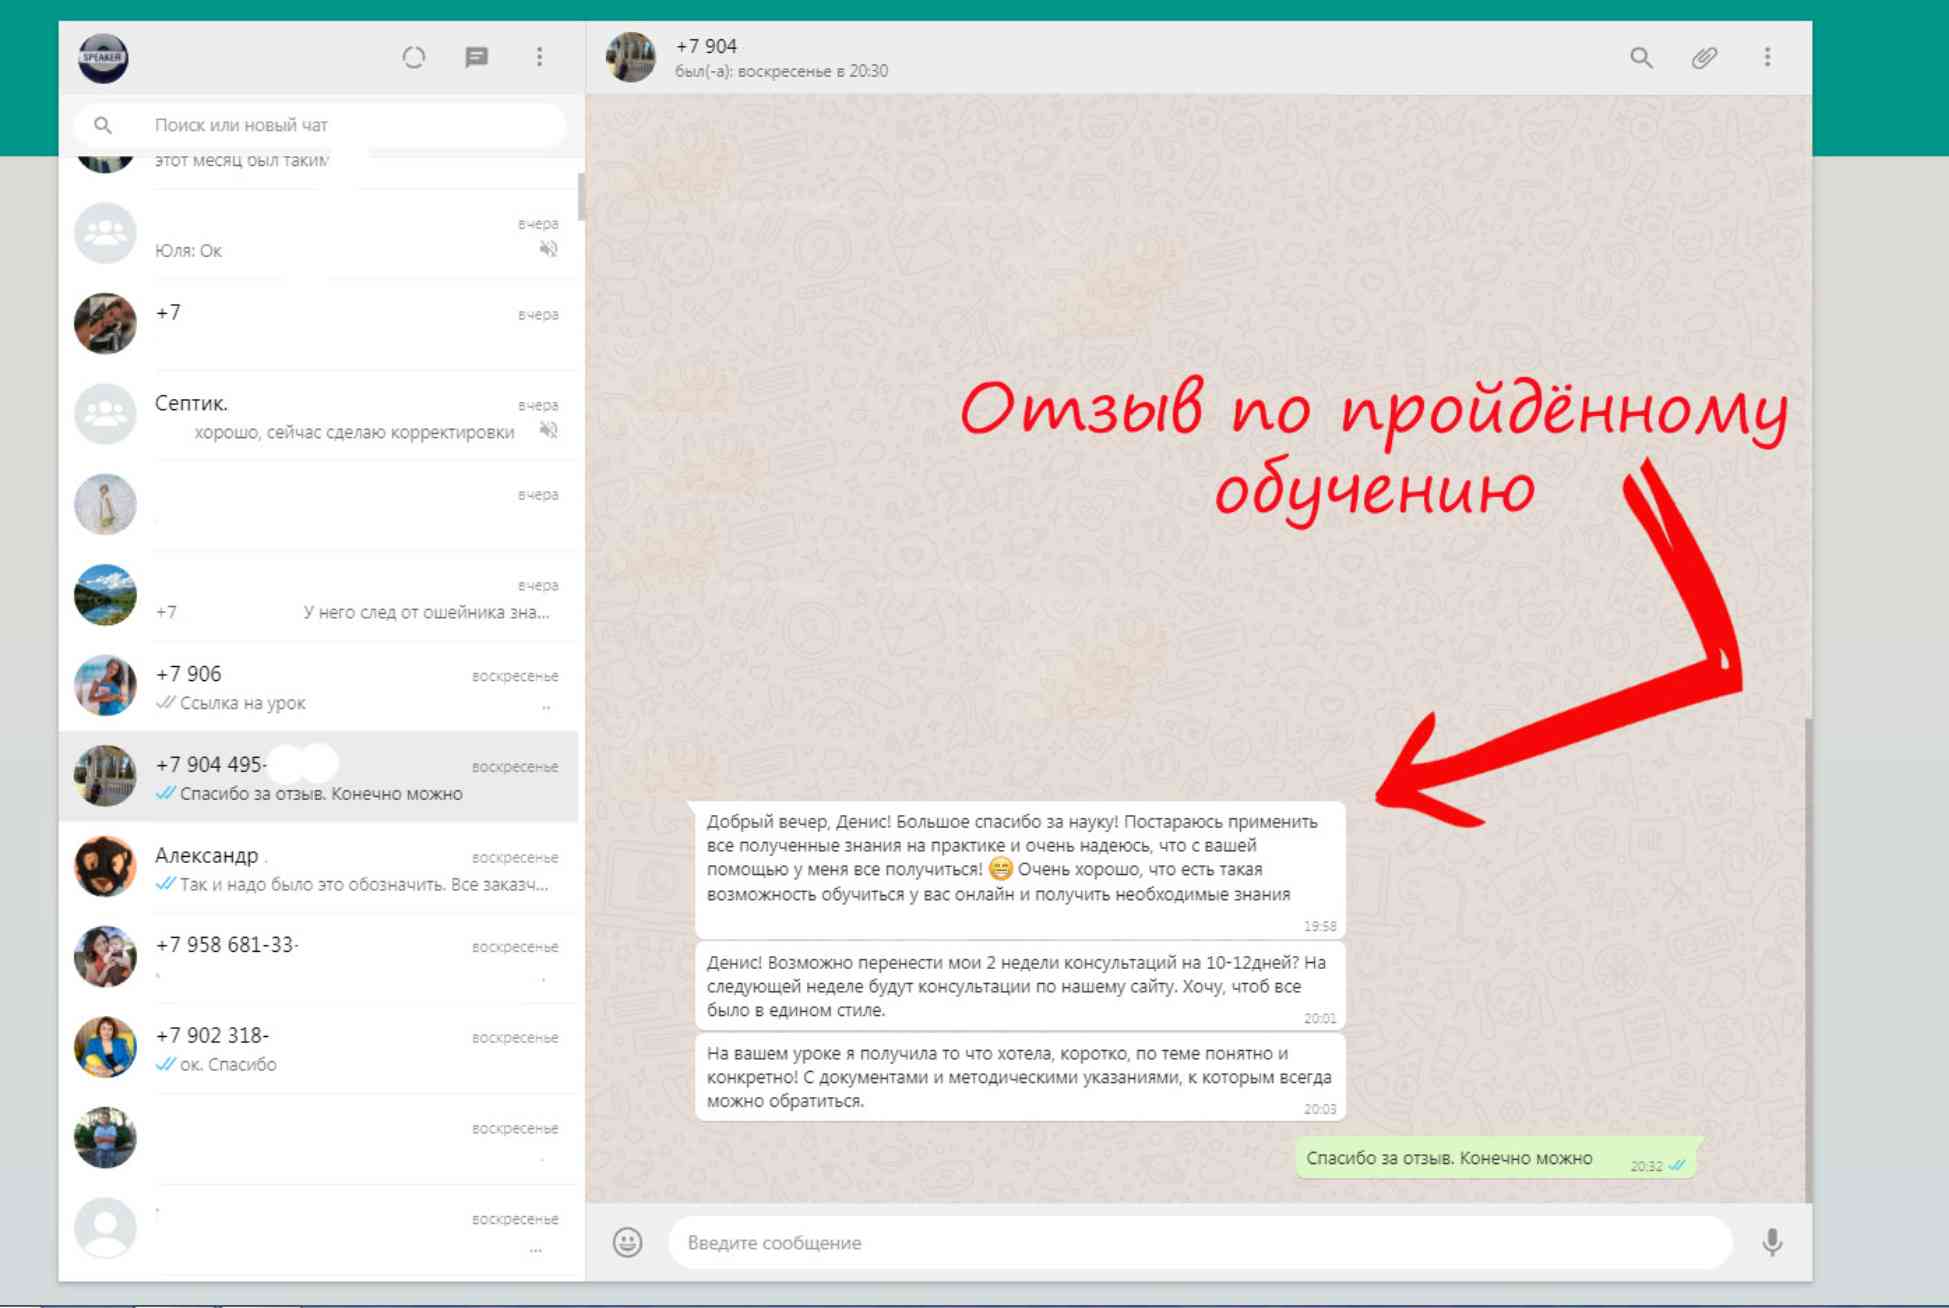1949x1308 pixels.
Task: Open the status updates icon
Action: point(414,58)
